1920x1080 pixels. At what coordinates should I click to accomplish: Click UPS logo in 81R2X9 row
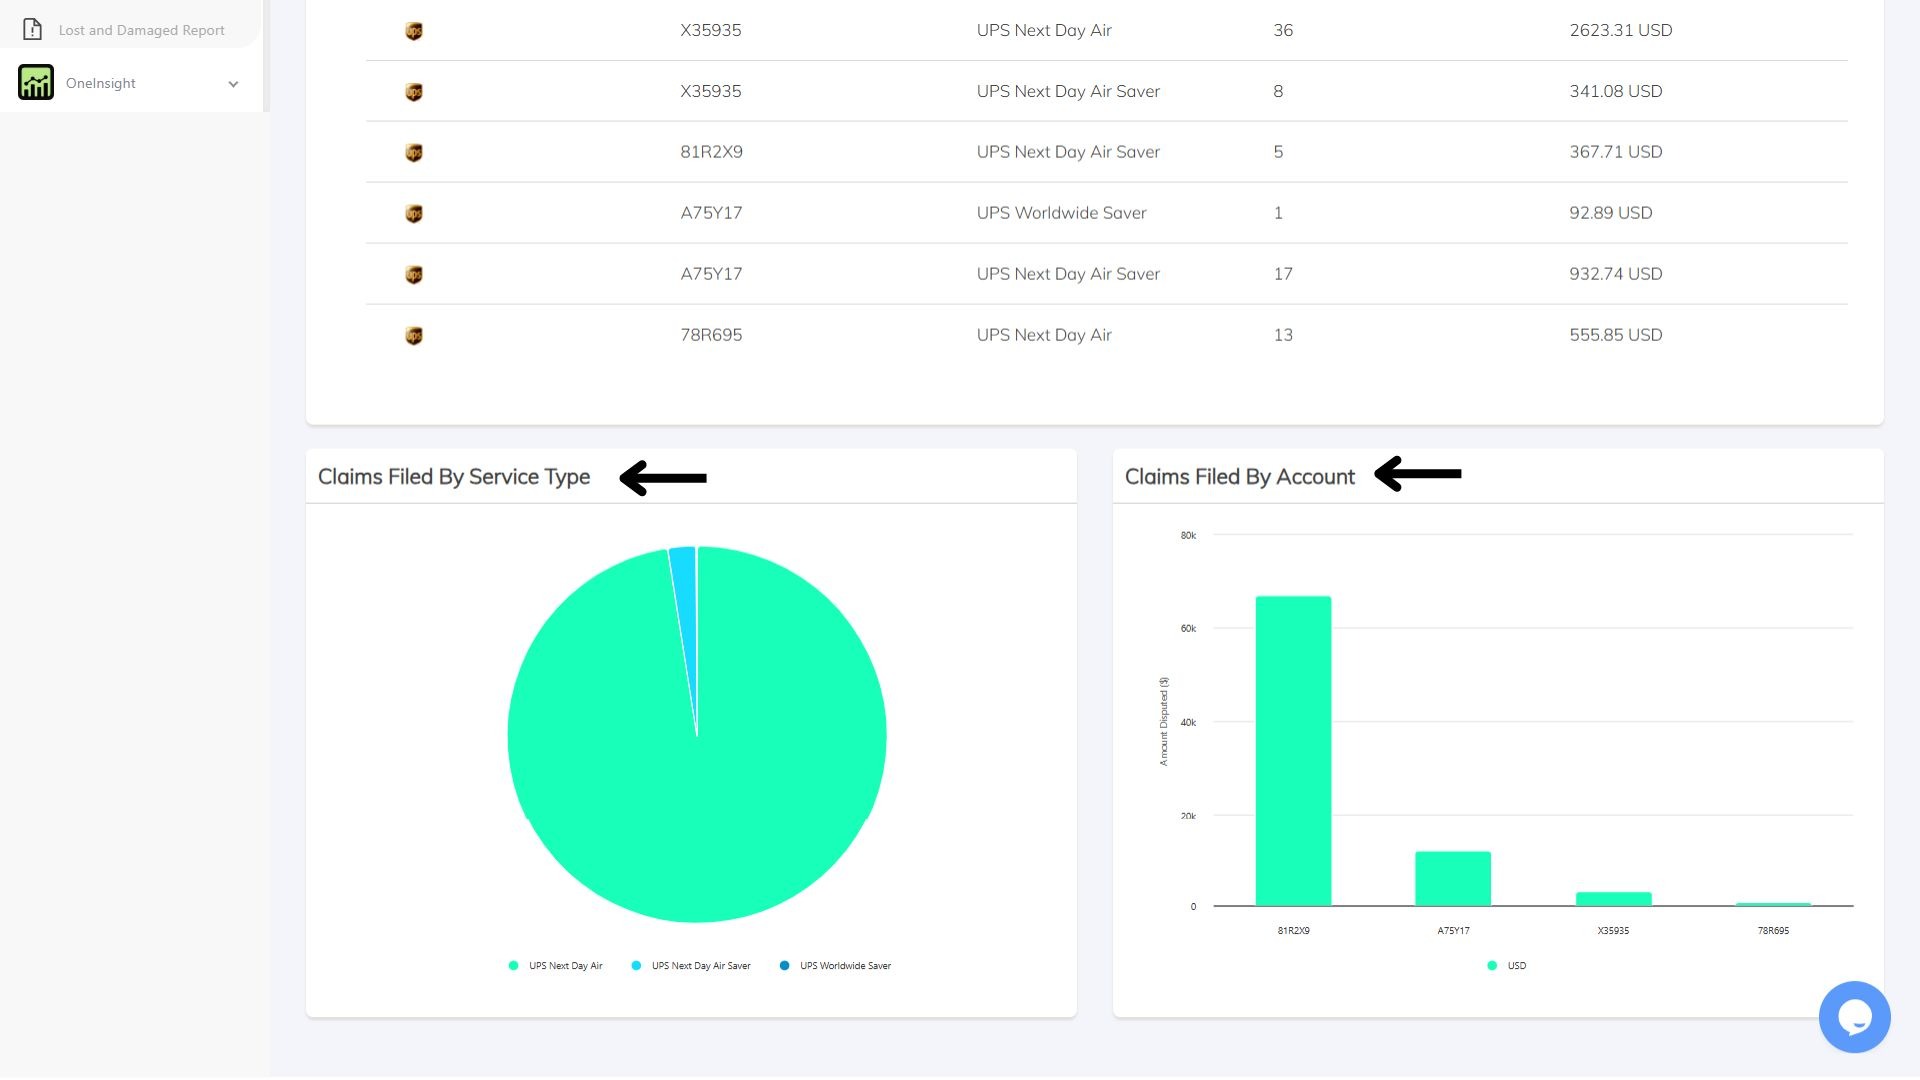pyautogui.click(x=414, y=153)
